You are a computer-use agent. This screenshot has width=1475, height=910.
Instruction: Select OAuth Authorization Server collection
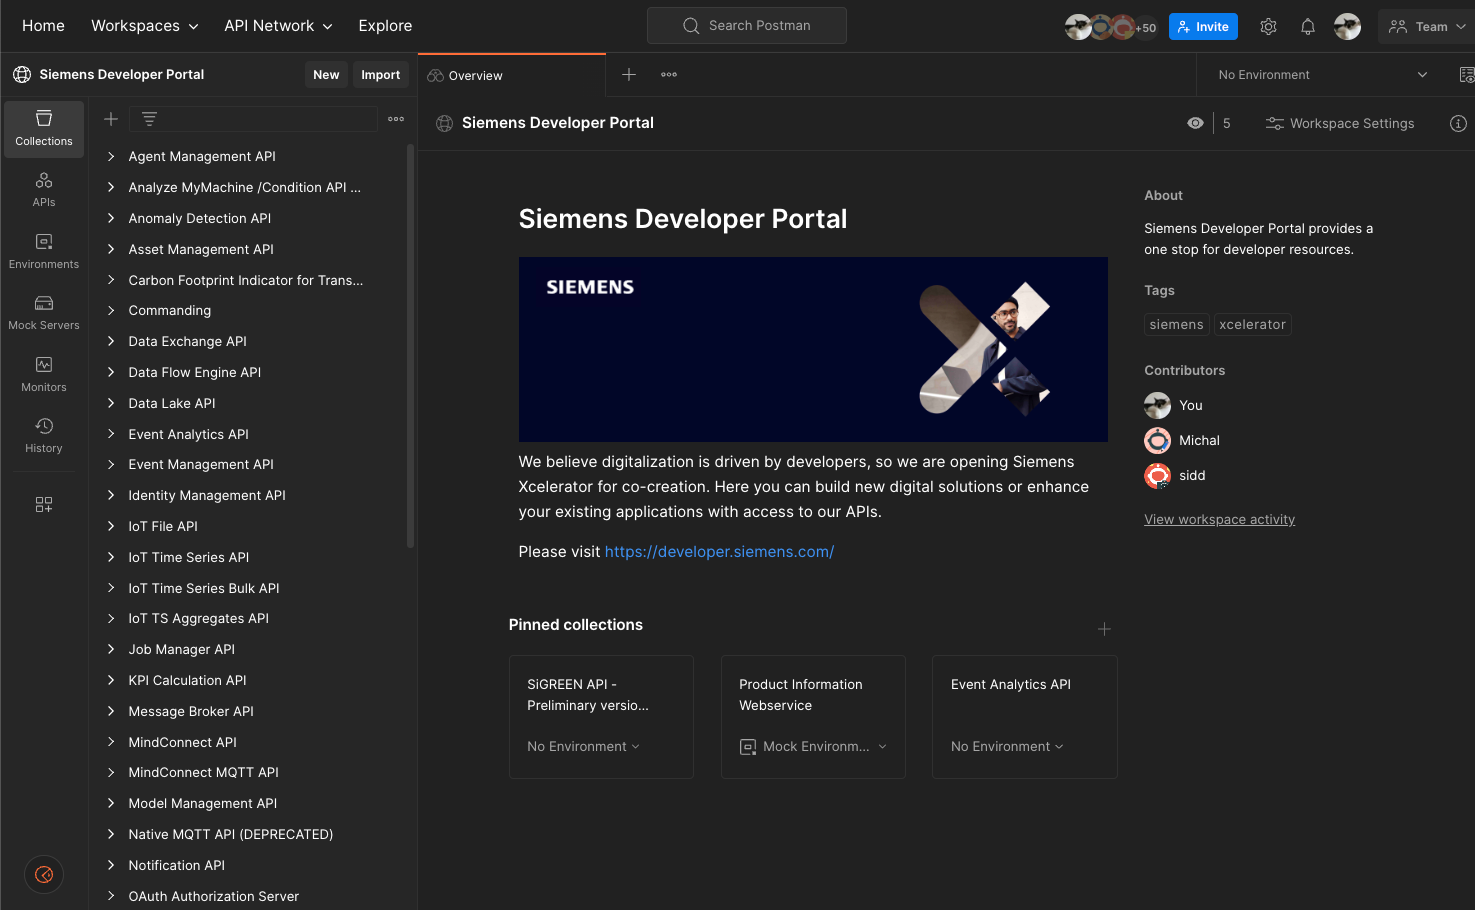click(213, 896)
